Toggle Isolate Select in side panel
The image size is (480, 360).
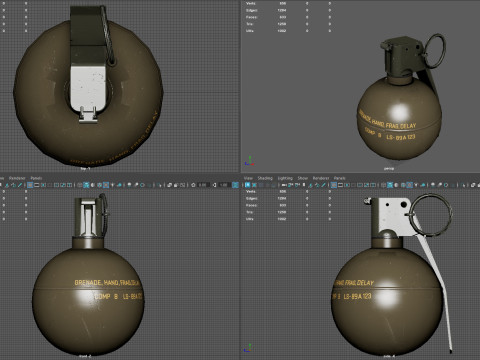(x=463, y=185)
